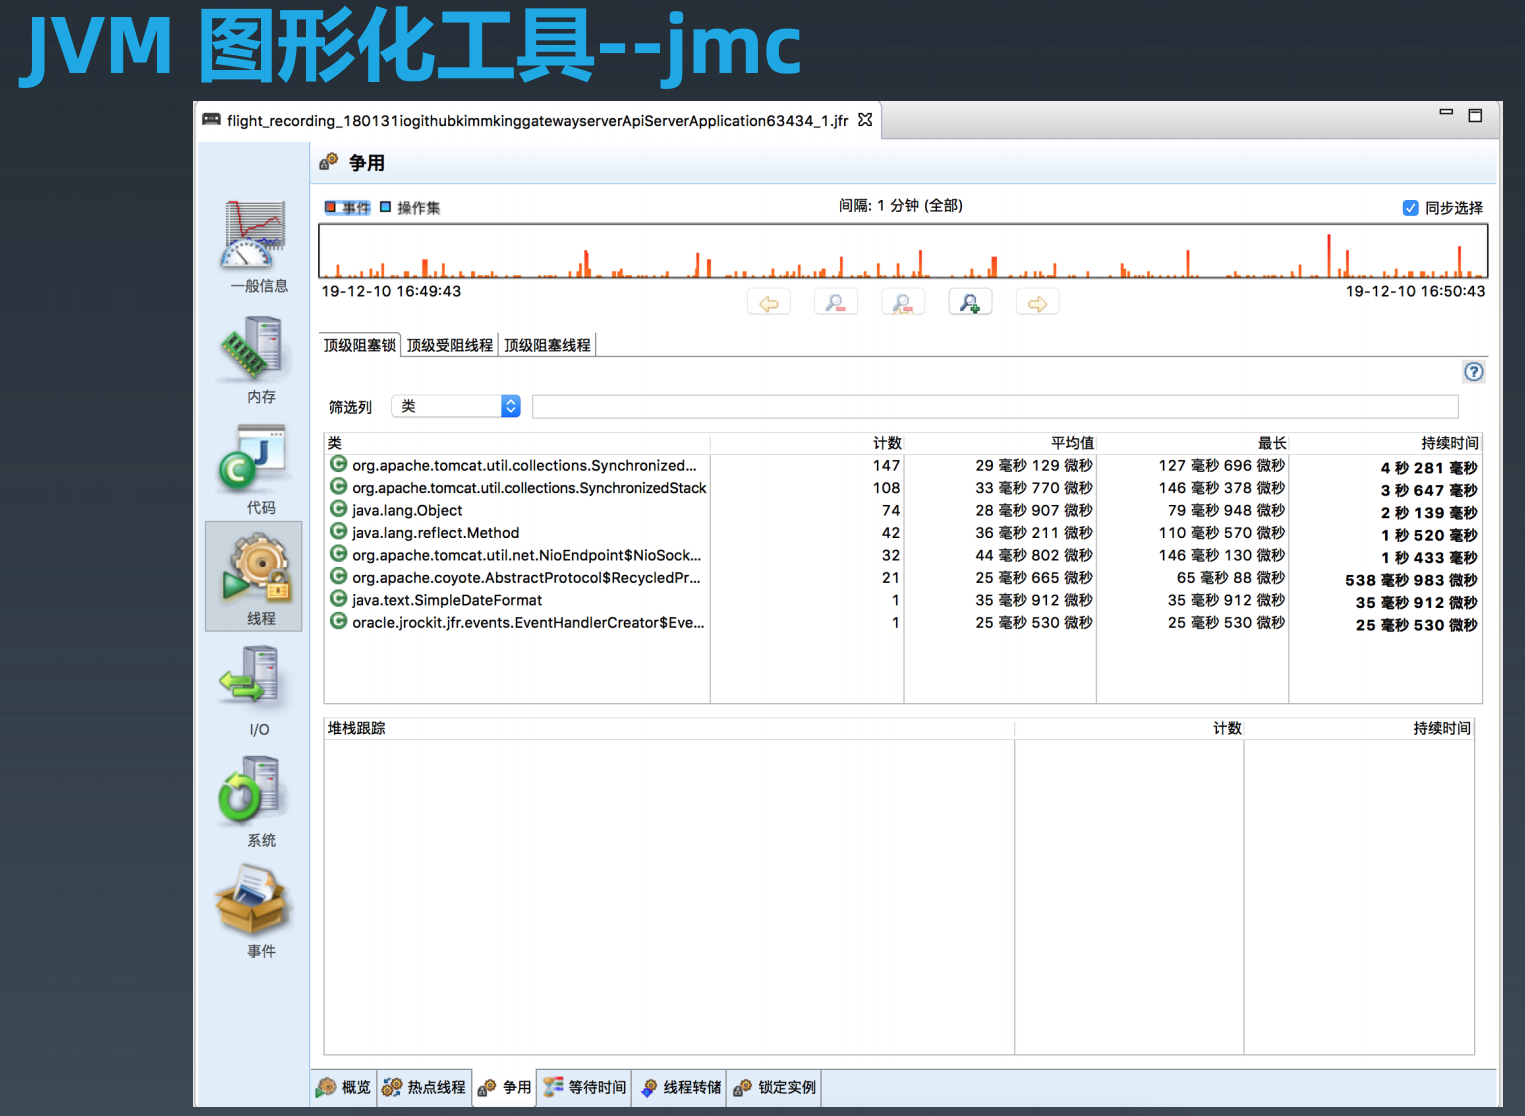Toggle the 同步选择 sync selection checkbox
The width and height of the screenshot is (1525, 1116).
tap(1410, 208)
